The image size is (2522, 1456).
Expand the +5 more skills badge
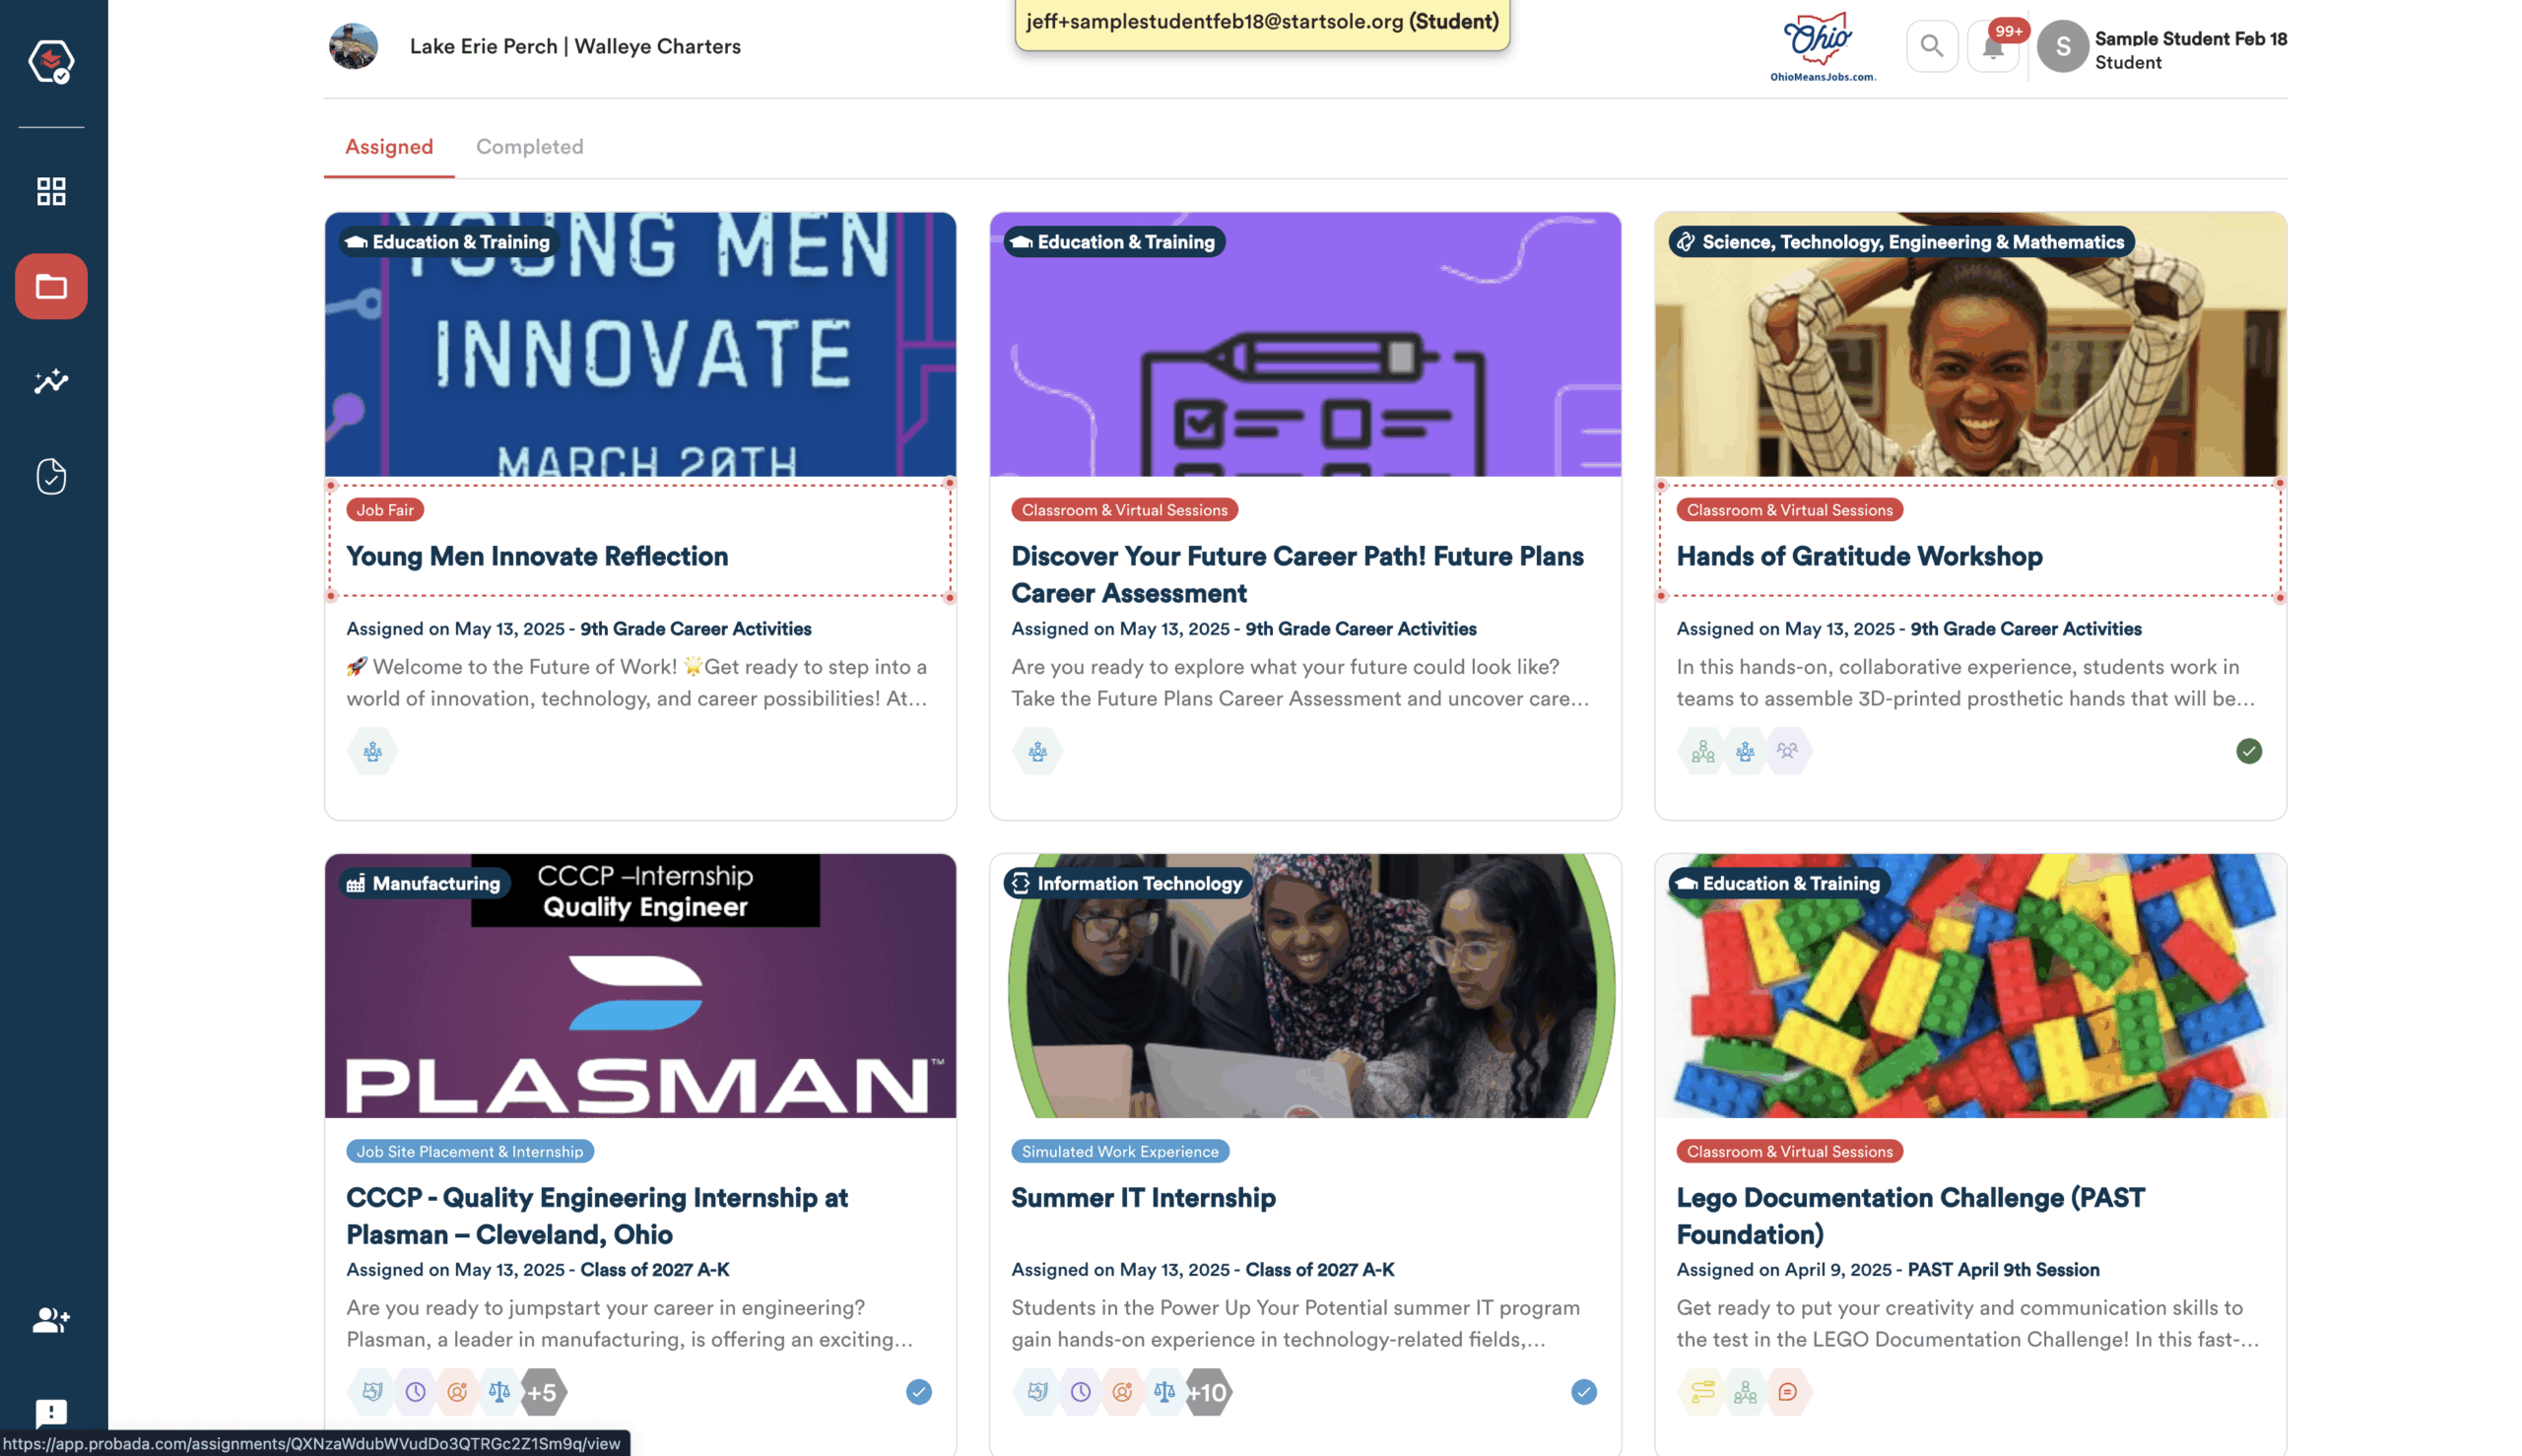[x=542, y=1392]
